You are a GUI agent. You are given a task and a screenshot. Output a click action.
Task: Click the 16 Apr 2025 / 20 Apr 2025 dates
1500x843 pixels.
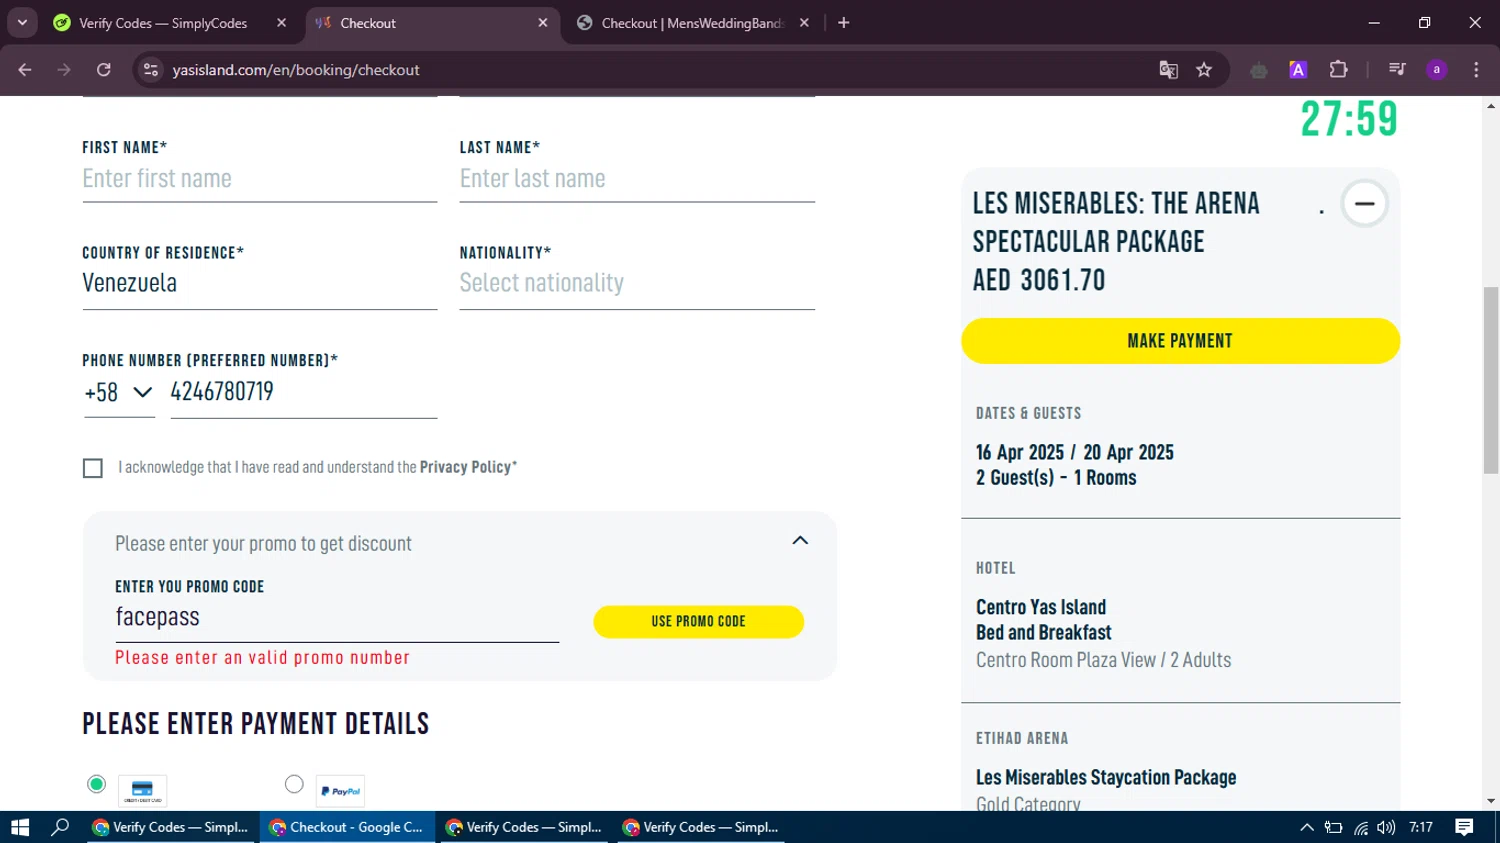(1075, 452)
